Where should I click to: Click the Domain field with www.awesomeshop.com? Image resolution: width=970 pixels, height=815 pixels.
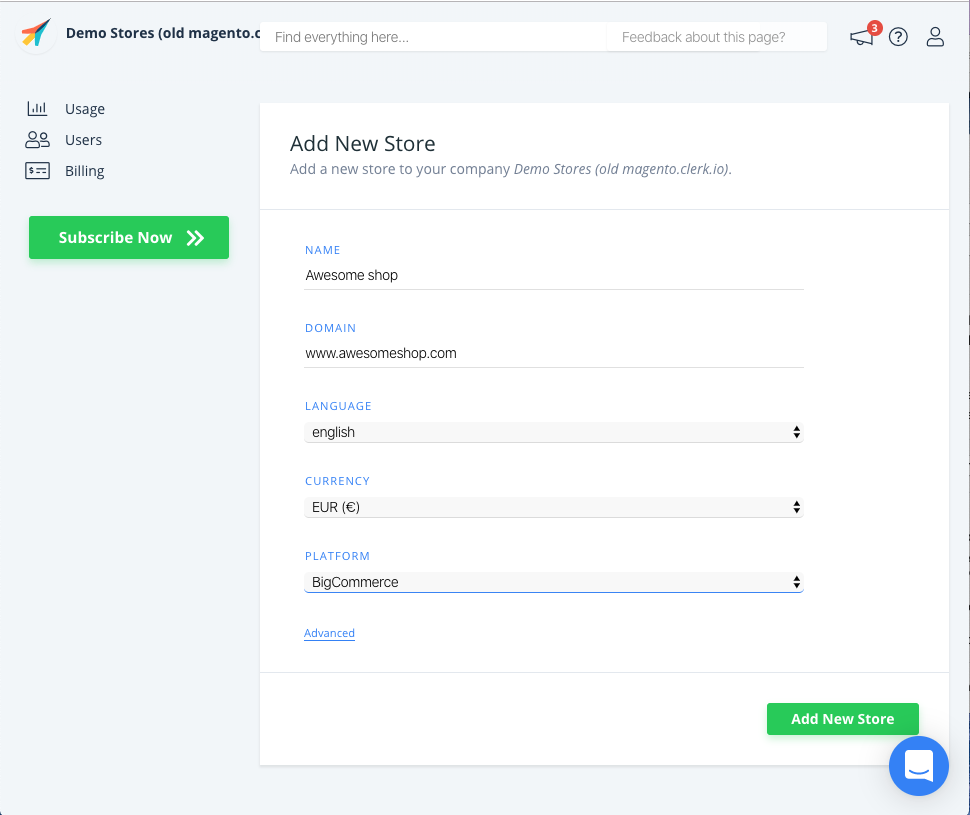click(x=553, y=353)
